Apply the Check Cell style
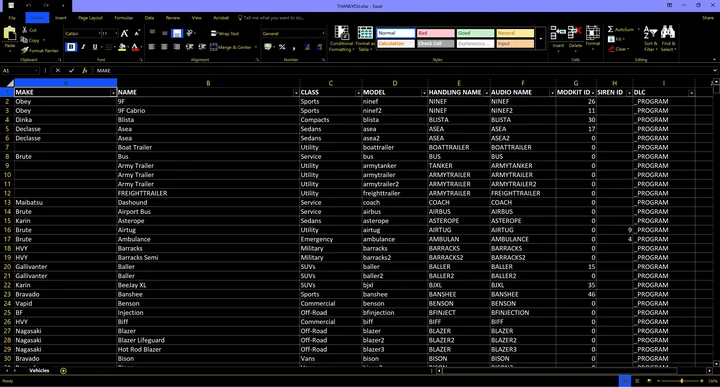Image resolution: width=720 pixels, height=387 pixels. click(435, 44)
